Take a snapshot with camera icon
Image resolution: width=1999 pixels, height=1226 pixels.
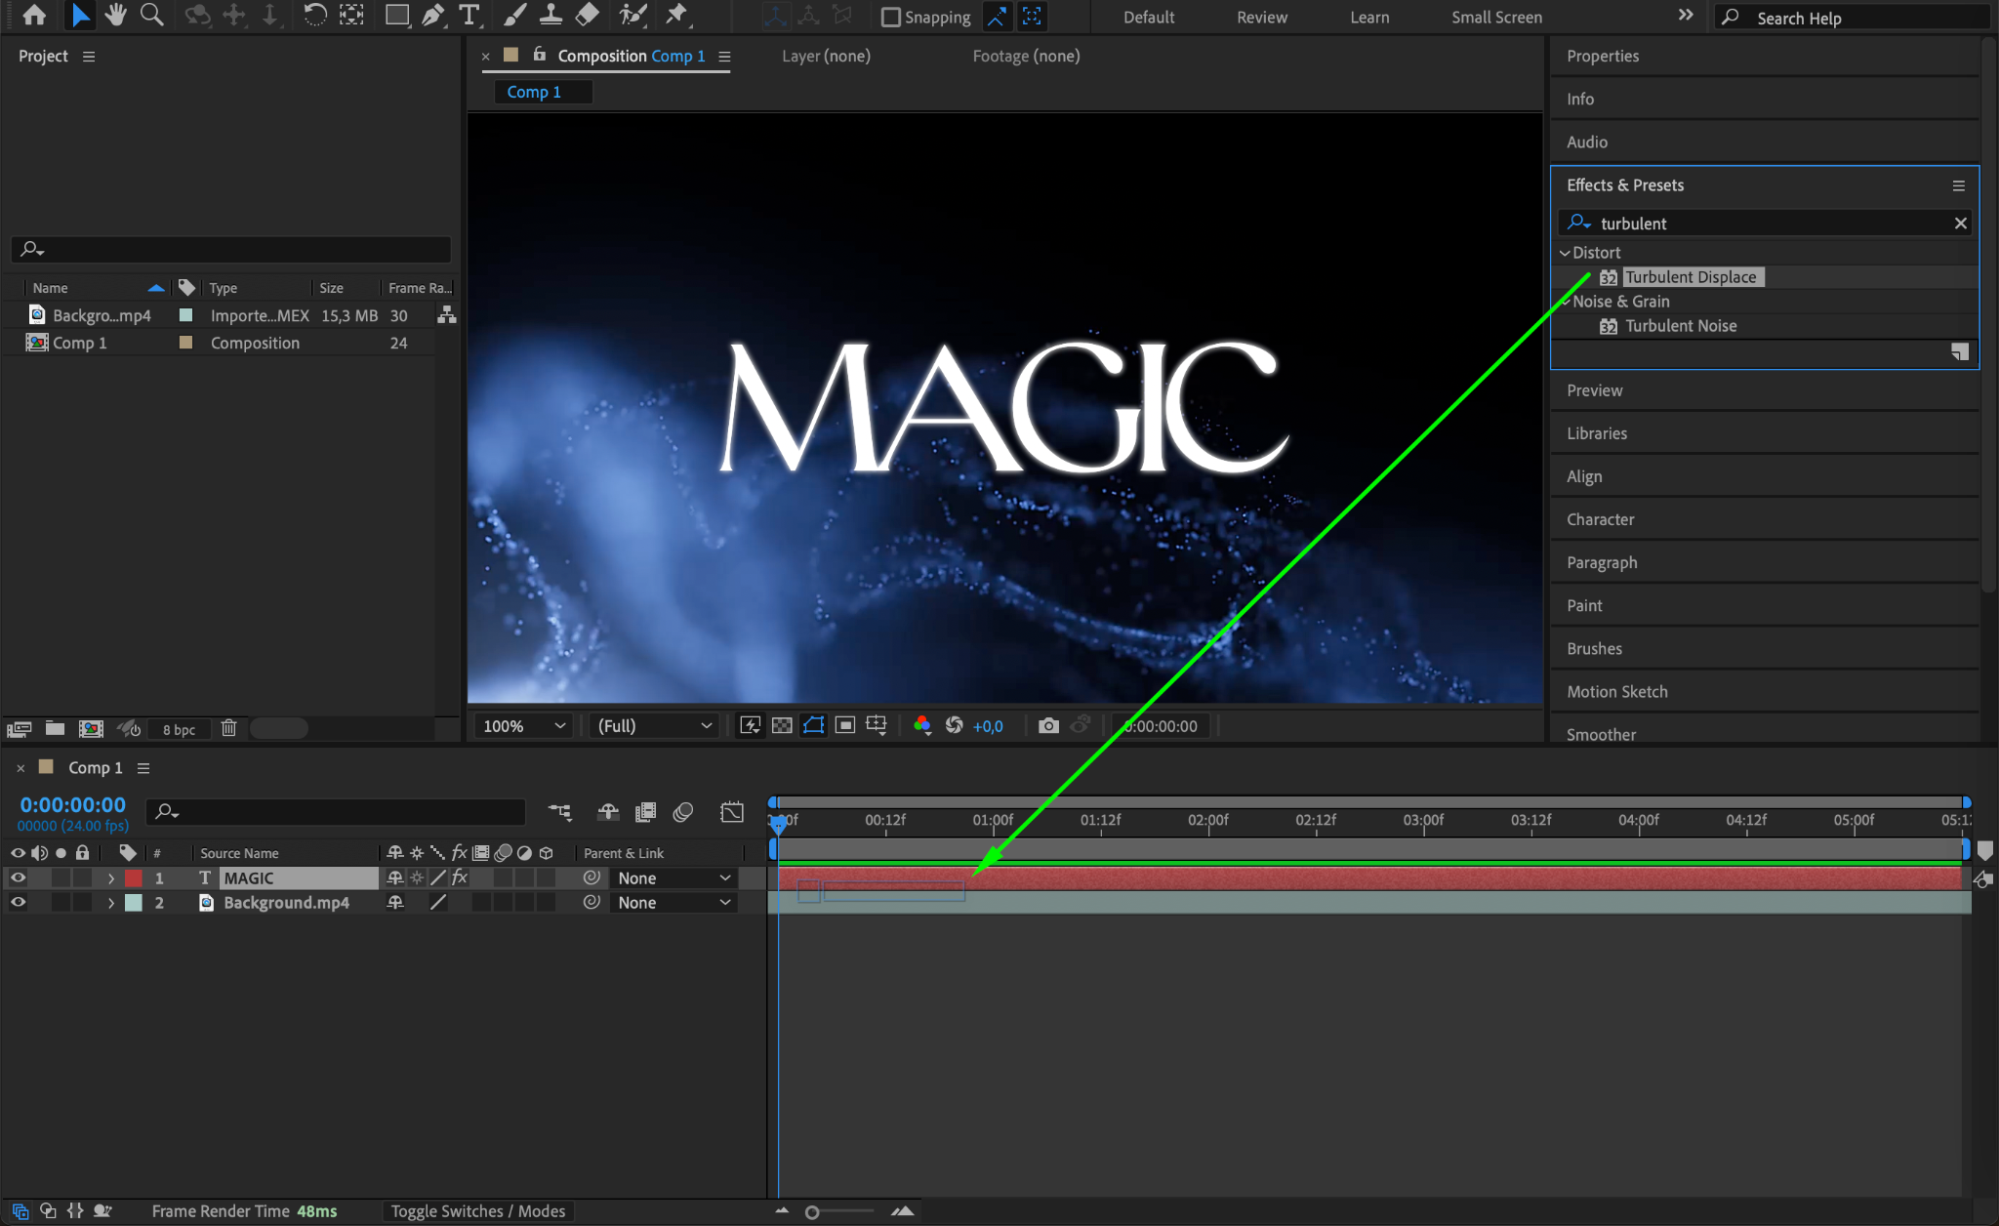pos(1048,726)
